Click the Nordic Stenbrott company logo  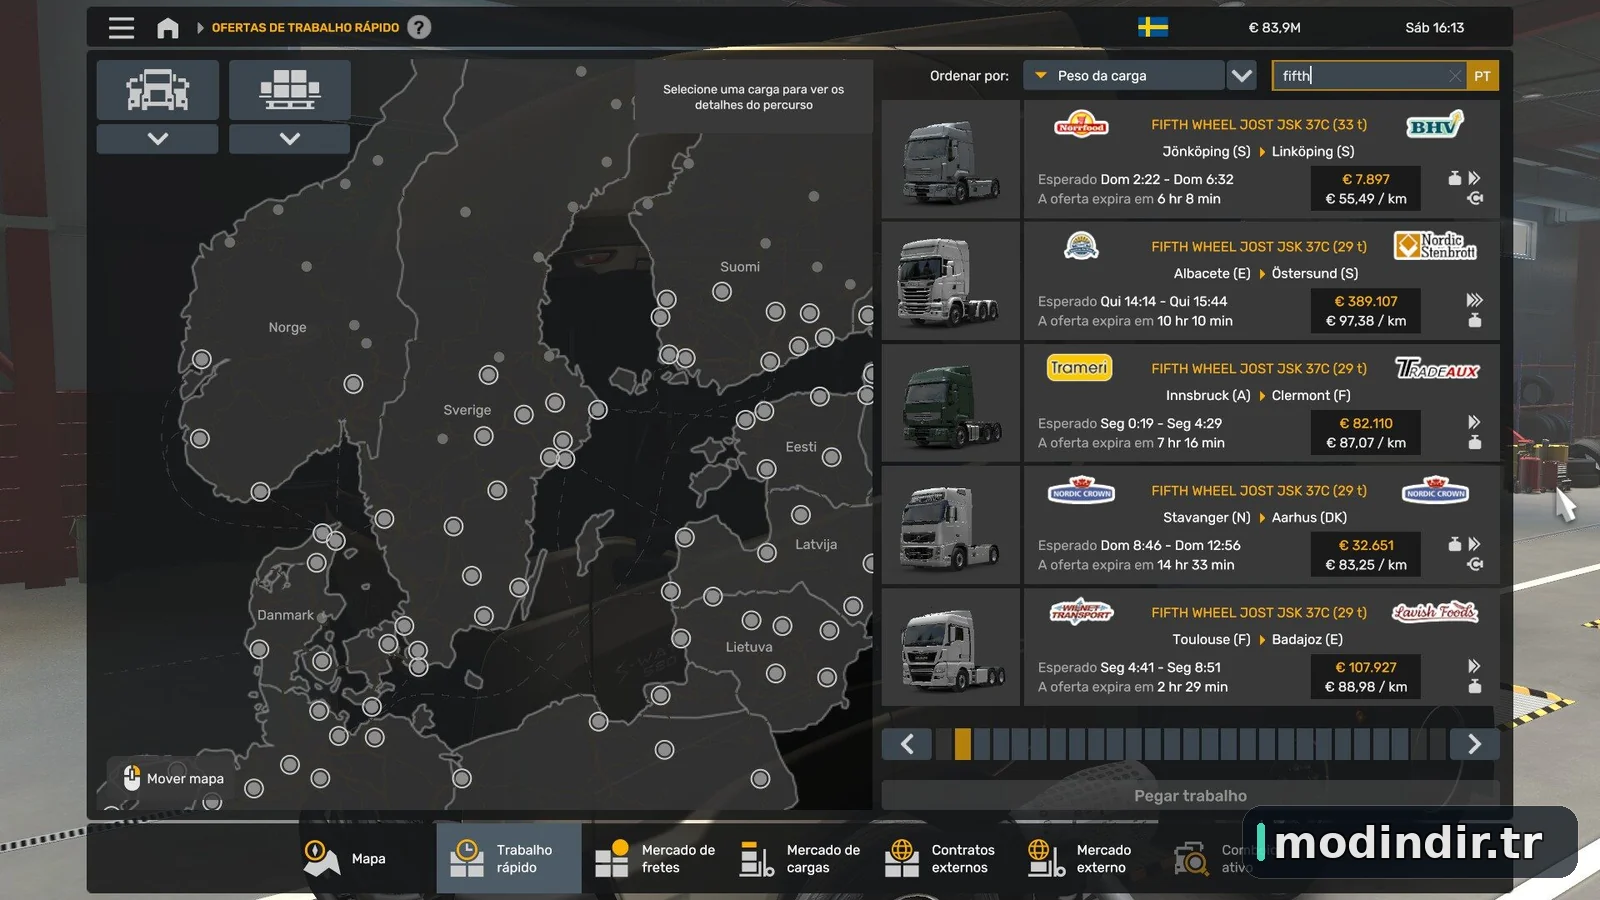[1436, 246]
